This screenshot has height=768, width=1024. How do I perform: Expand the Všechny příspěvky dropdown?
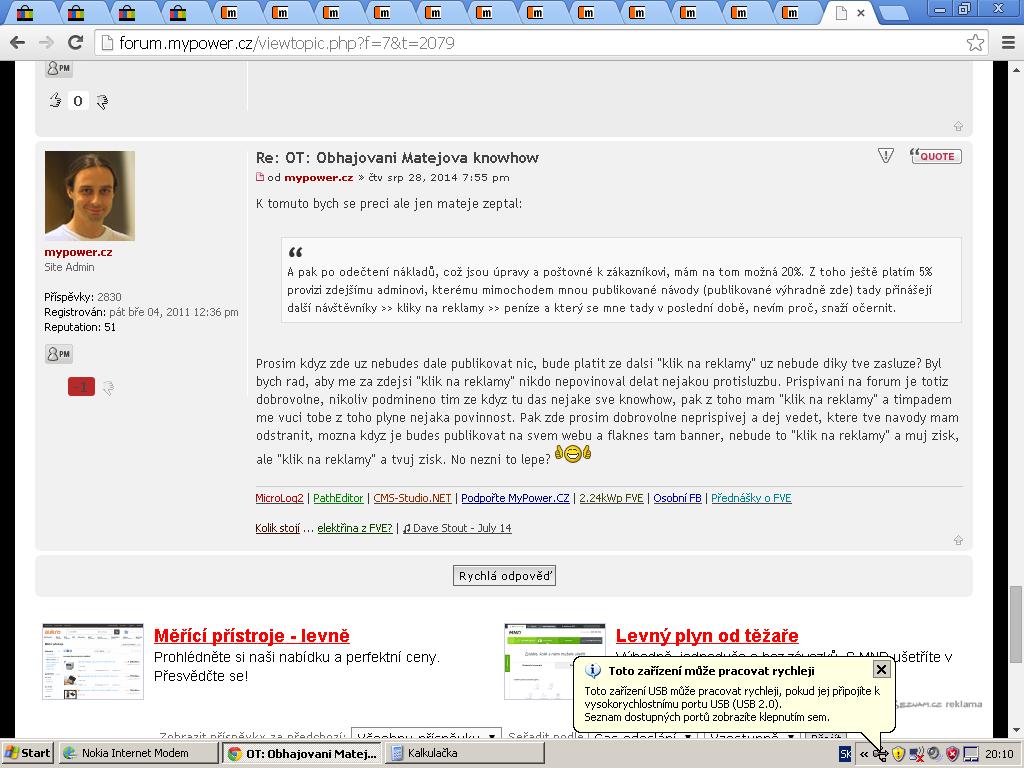pos(426,738)
